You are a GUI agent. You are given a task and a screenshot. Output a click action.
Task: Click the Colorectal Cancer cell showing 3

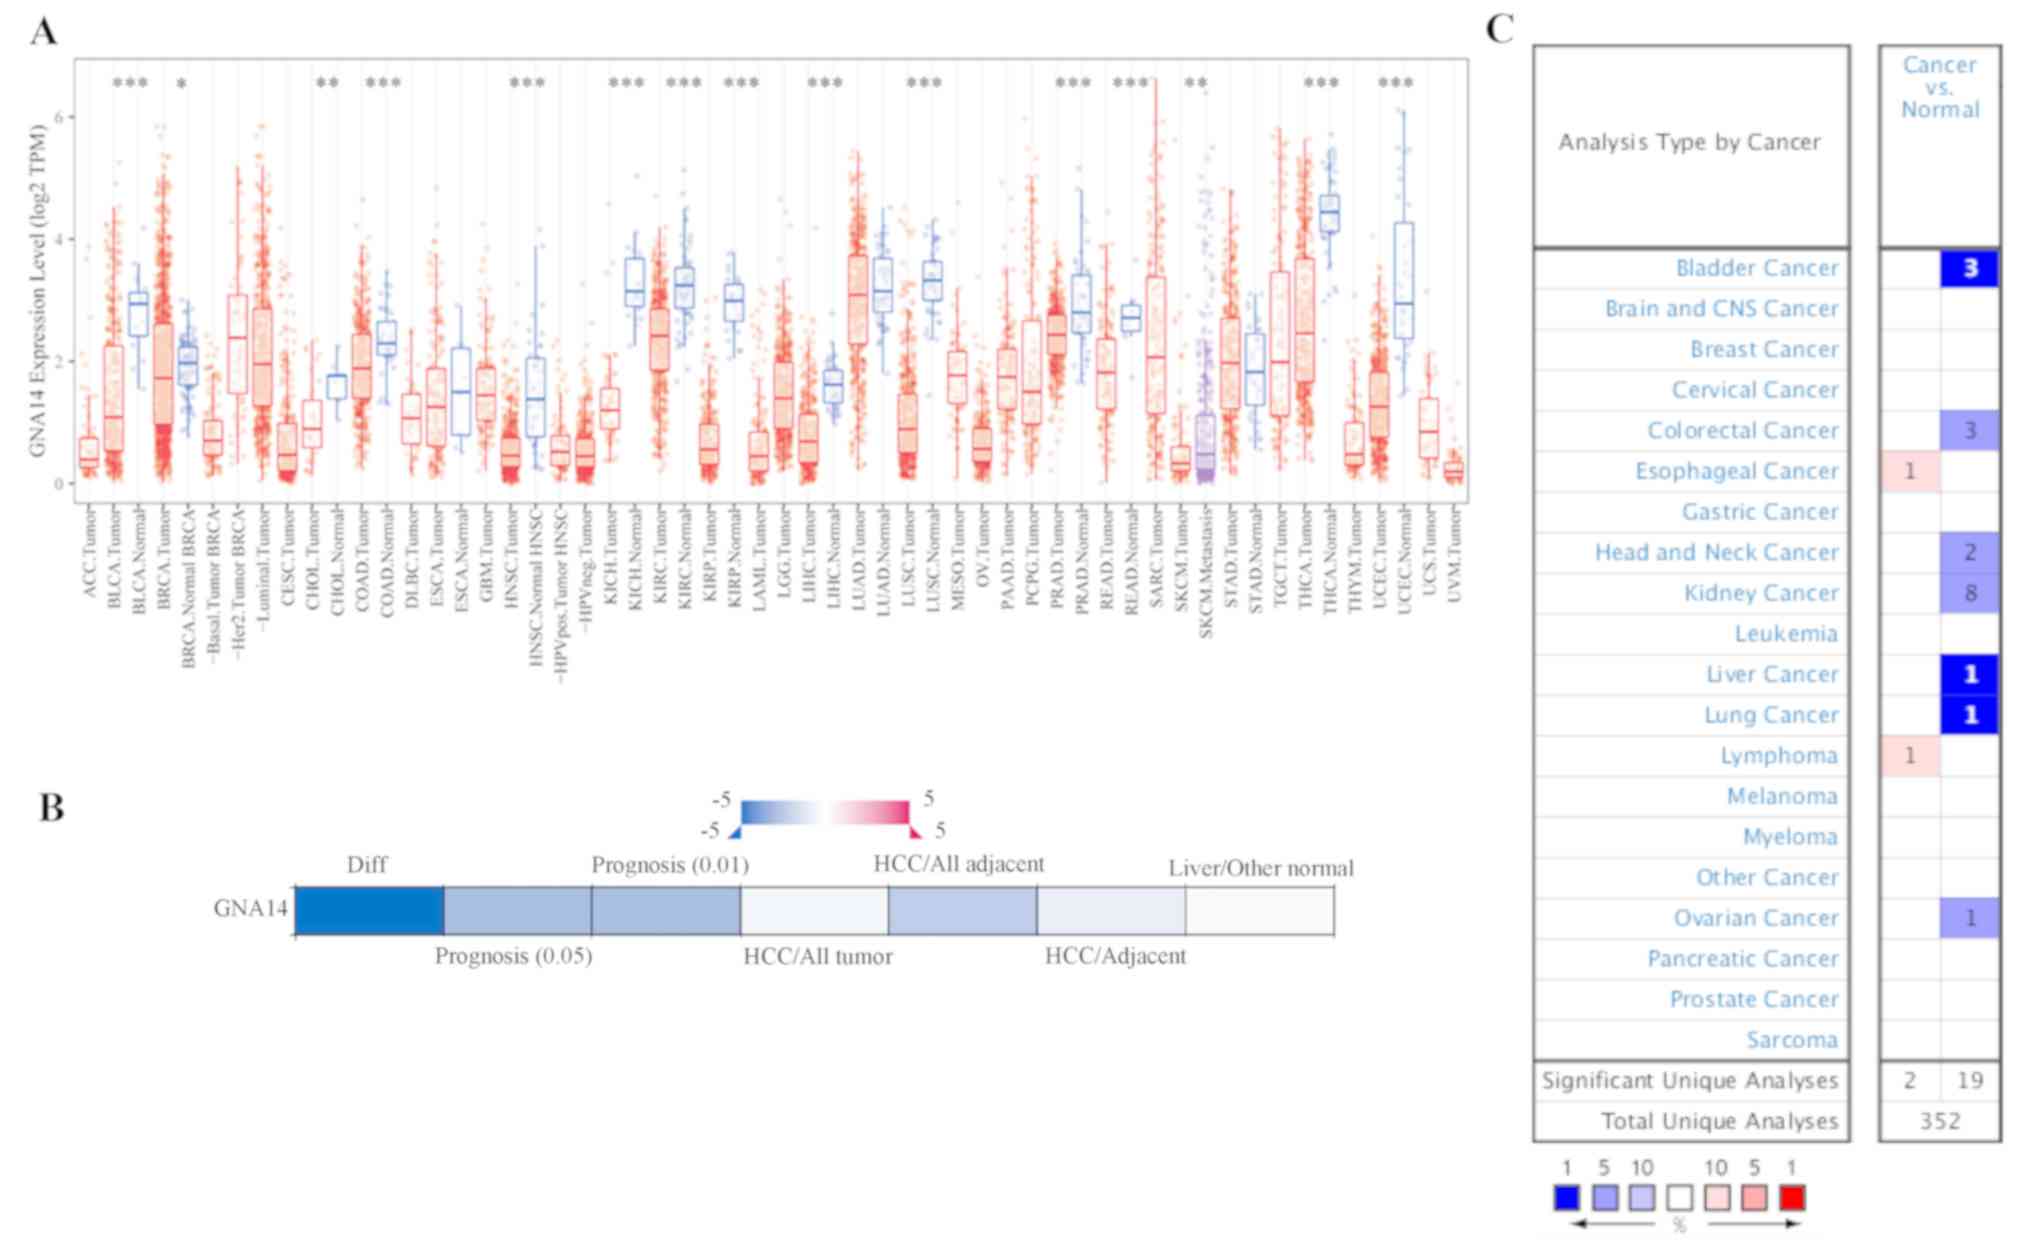click(x=1969, y=431)
